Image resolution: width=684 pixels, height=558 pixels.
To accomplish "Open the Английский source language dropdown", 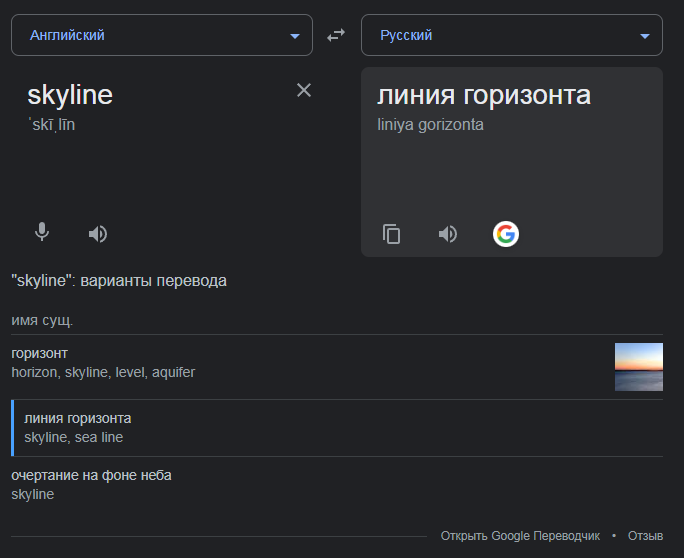I will coord(162,35).
